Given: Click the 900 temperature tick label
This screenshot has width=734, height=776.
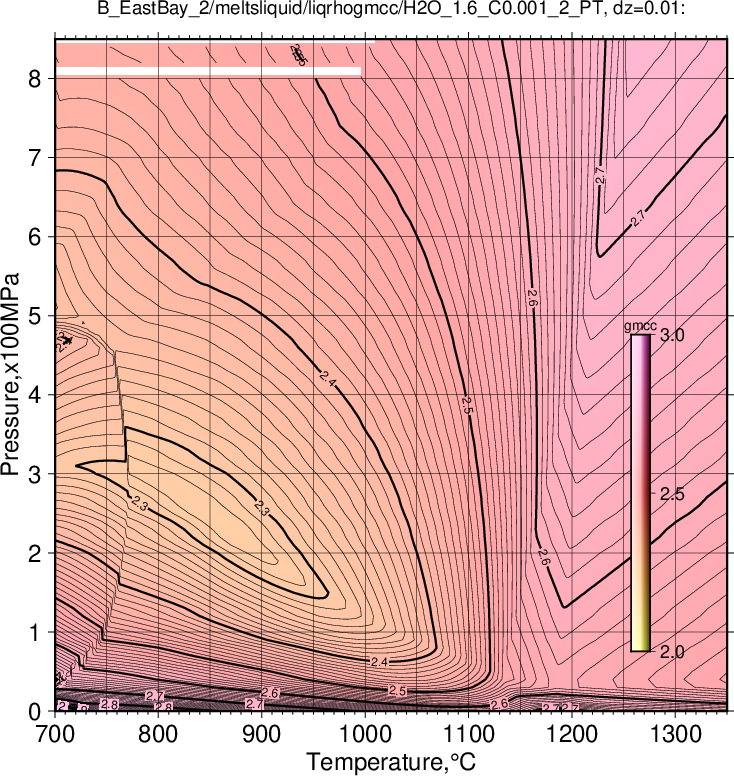Looking at the screenshot, I should (261, 734).
